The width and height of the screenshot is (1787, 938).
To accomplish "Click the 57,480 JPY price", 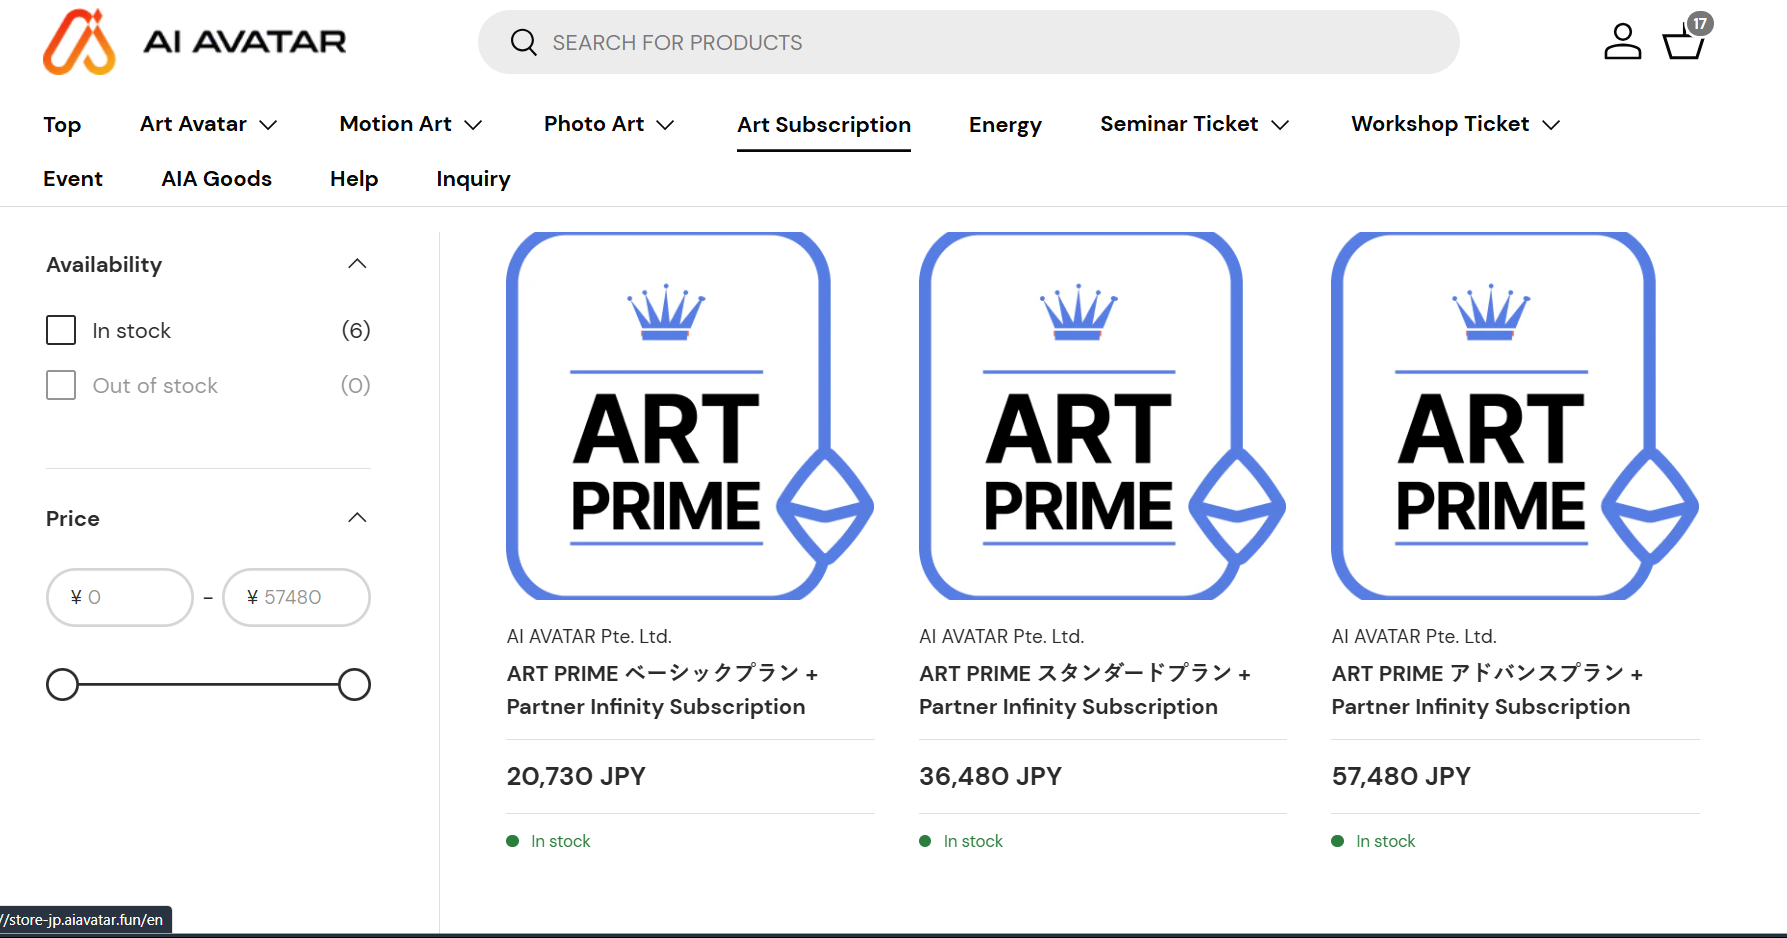I will point(1401,776).
